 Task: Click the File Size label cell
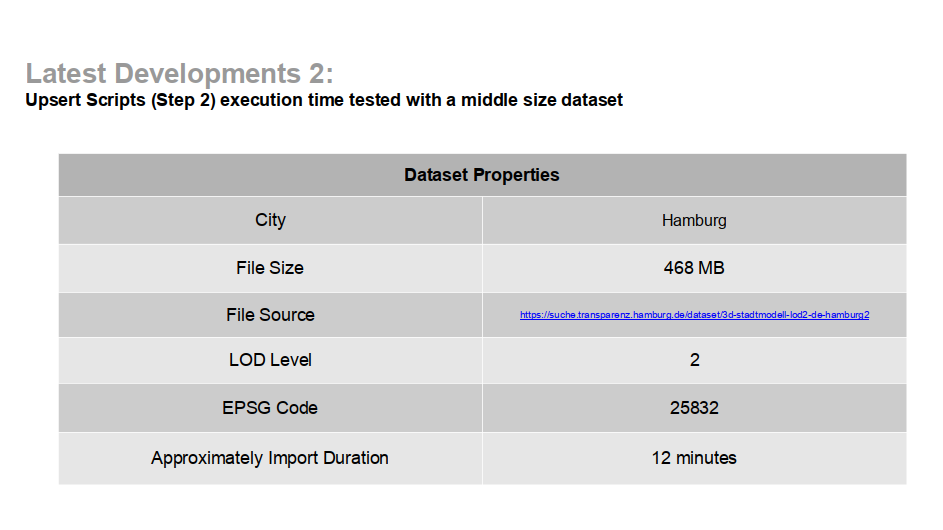pyautogui.click(x=270, y=268)
